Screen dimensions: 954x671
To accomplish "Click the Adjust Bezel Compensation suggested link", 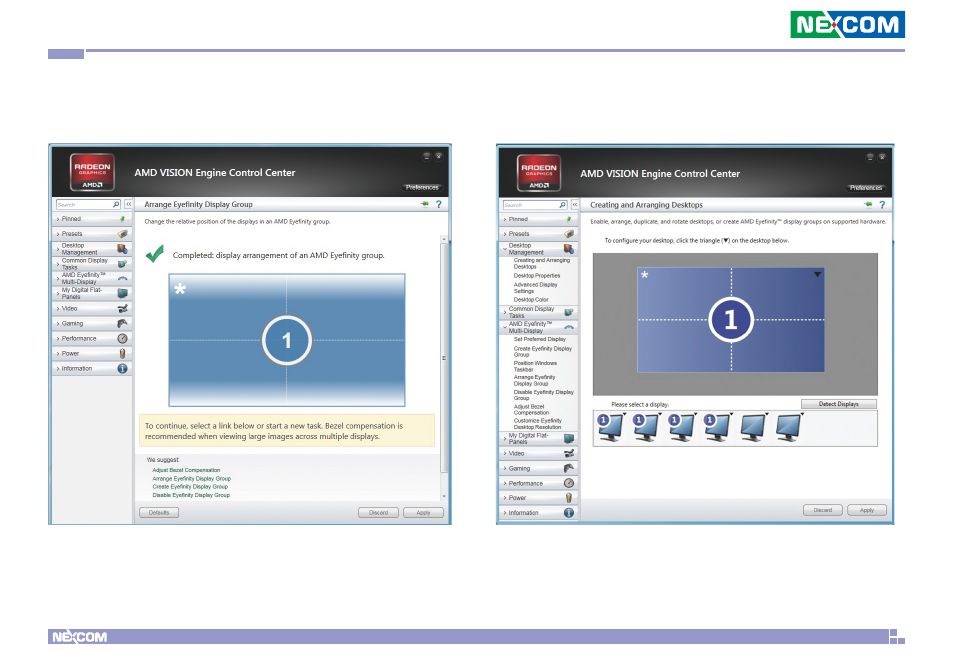I will pos(186,470).
